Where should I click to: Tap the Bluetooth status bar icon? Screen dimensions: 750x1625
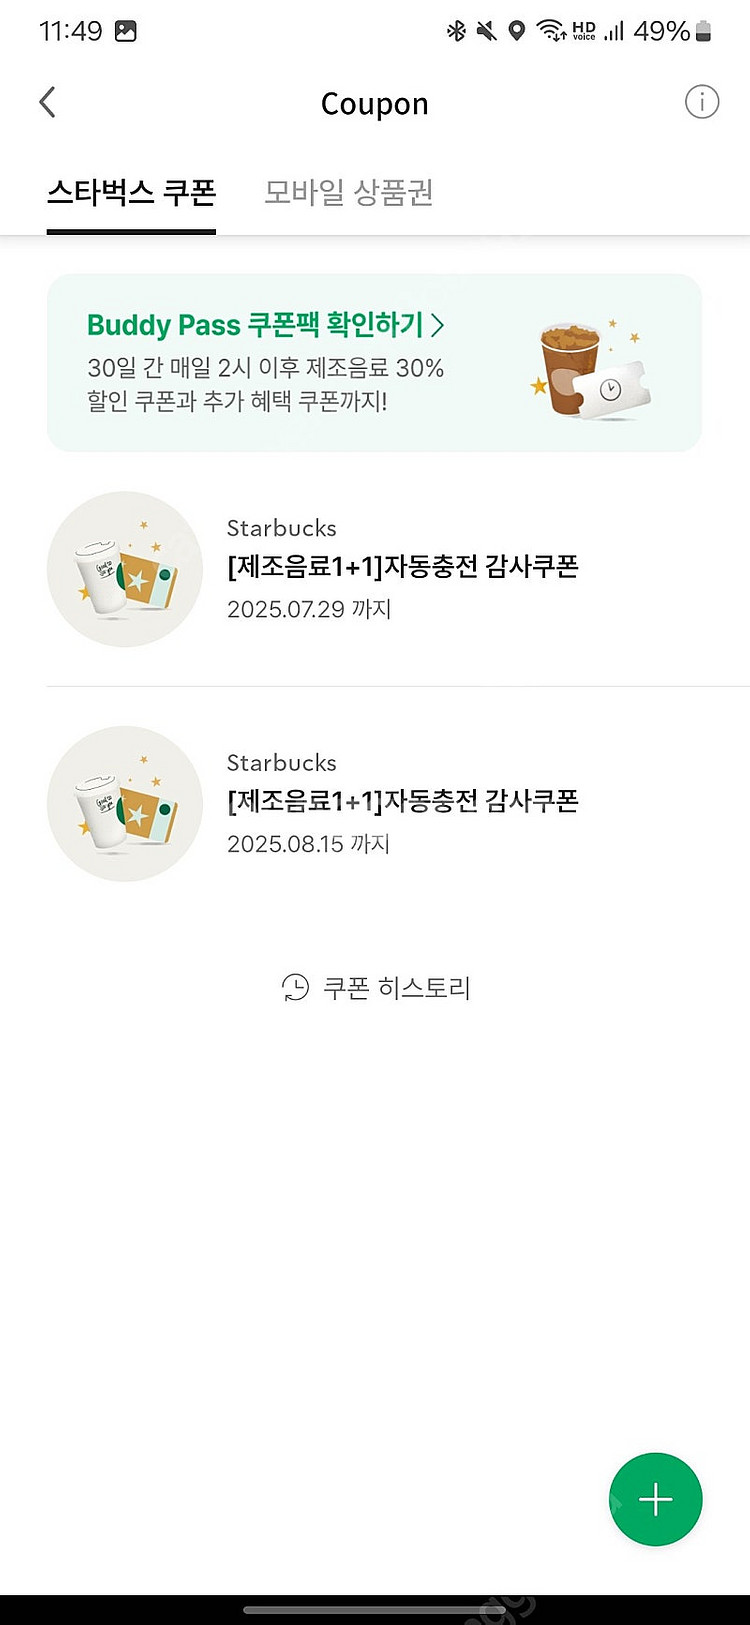click(x=456, y=31)
